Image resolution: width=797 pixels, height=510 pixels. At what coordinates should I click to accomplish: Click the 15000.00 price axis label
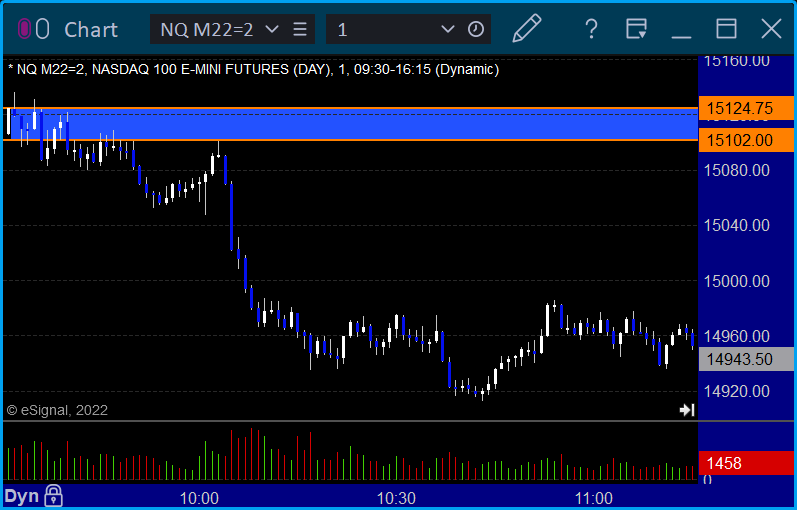click(x=737, y=281)
